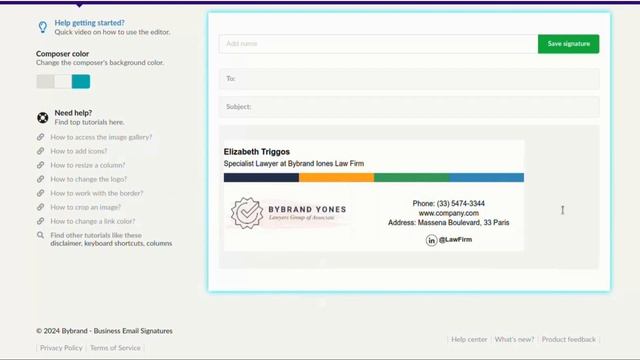640x360 pixels.
Task: Choose the gray composer color swatch
Action: [x=45, y=81]
